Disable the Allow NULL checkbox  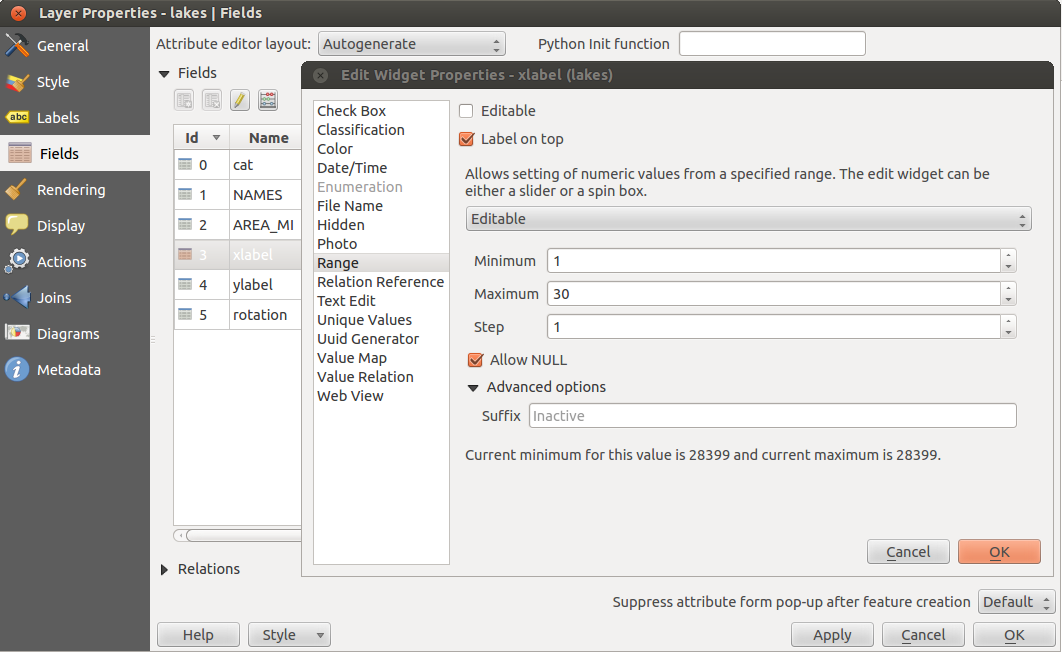coord(476,360)
